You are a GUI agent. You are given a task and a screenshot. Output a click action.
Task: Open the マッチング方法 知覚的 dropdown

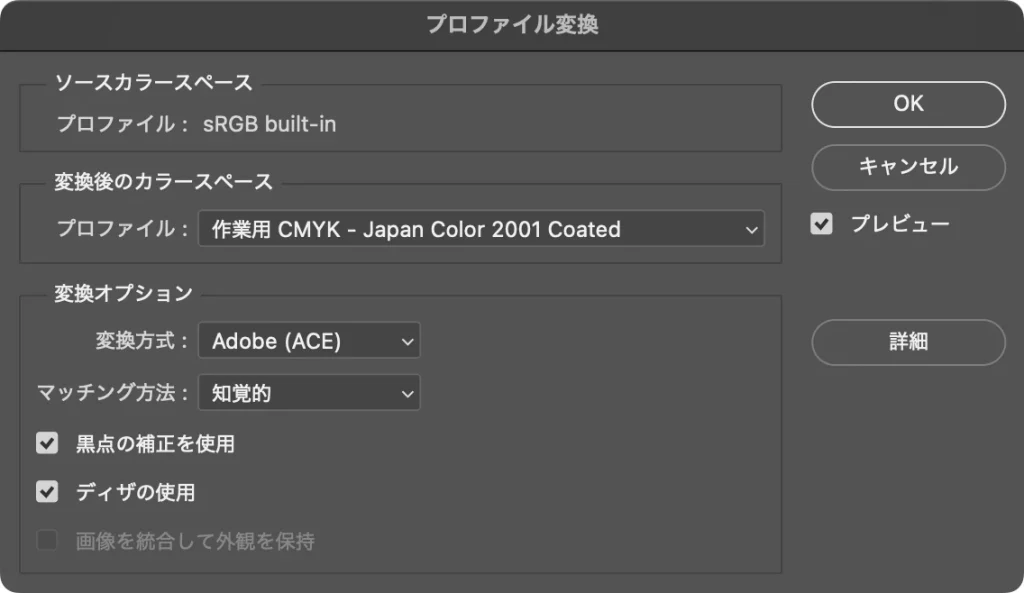point(309,393)
